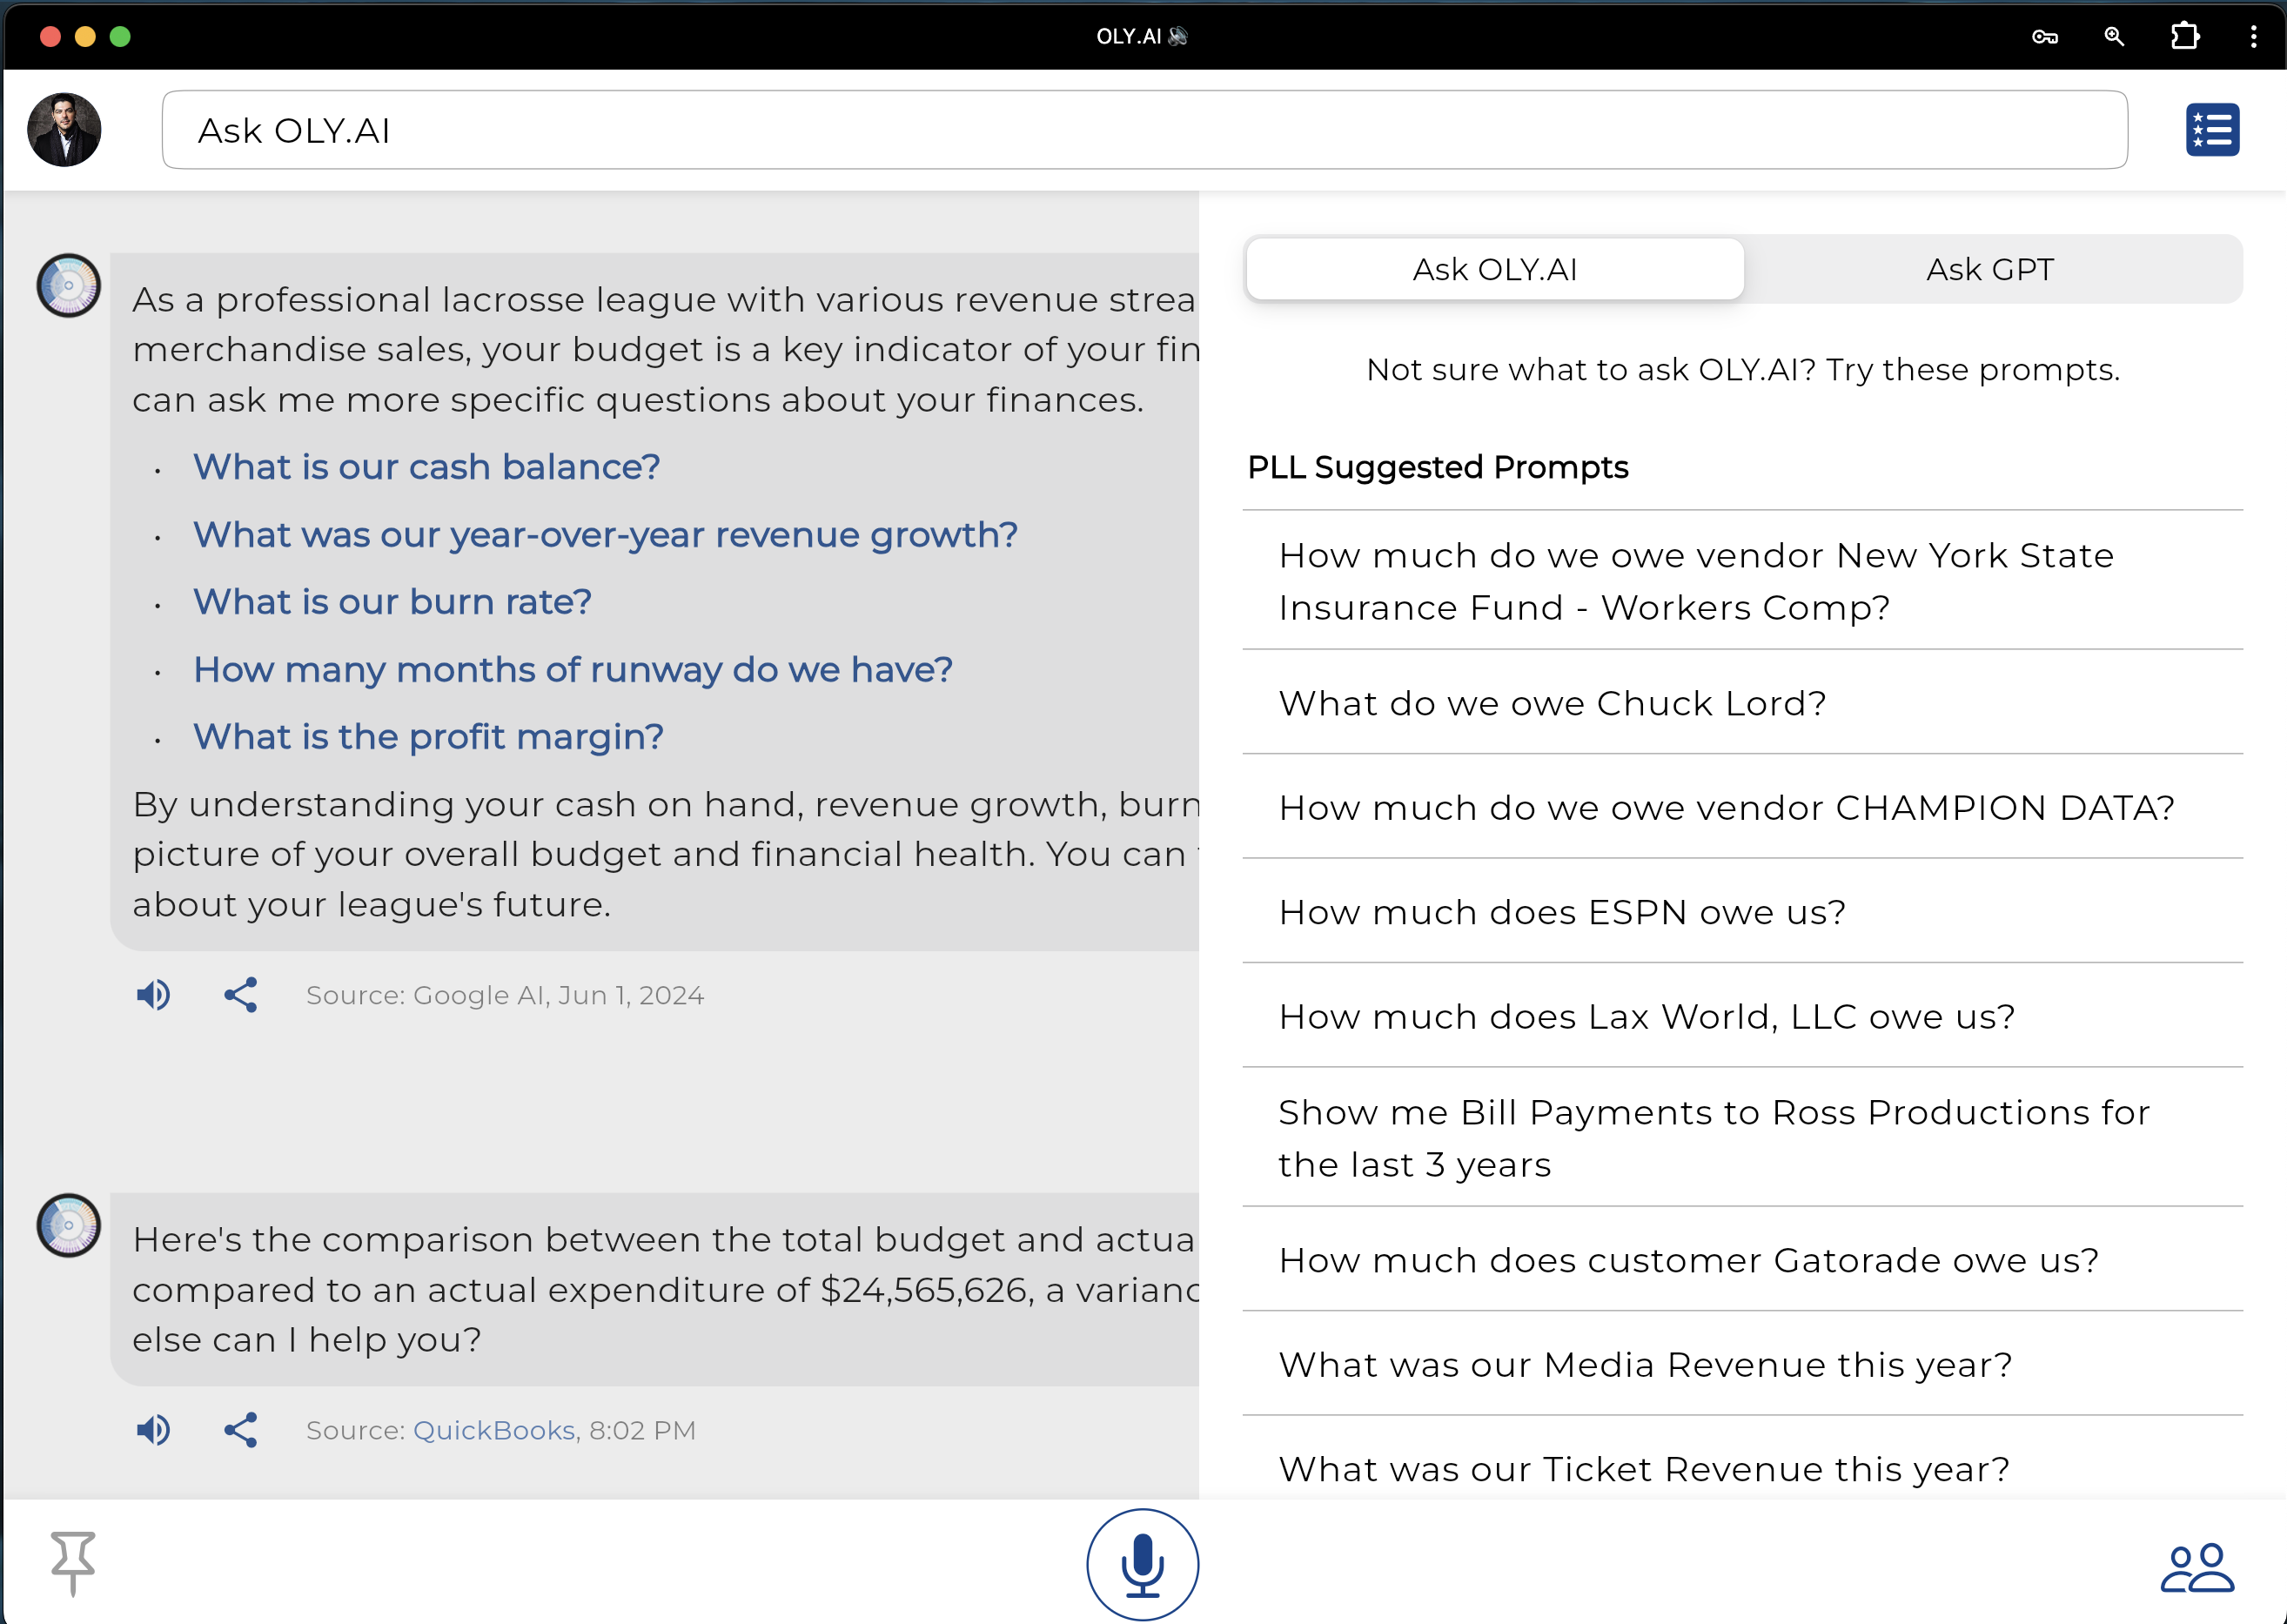The image size is (2287, 1624).
Task: Open the three-dot browser menu
Action: [2252, 37]
